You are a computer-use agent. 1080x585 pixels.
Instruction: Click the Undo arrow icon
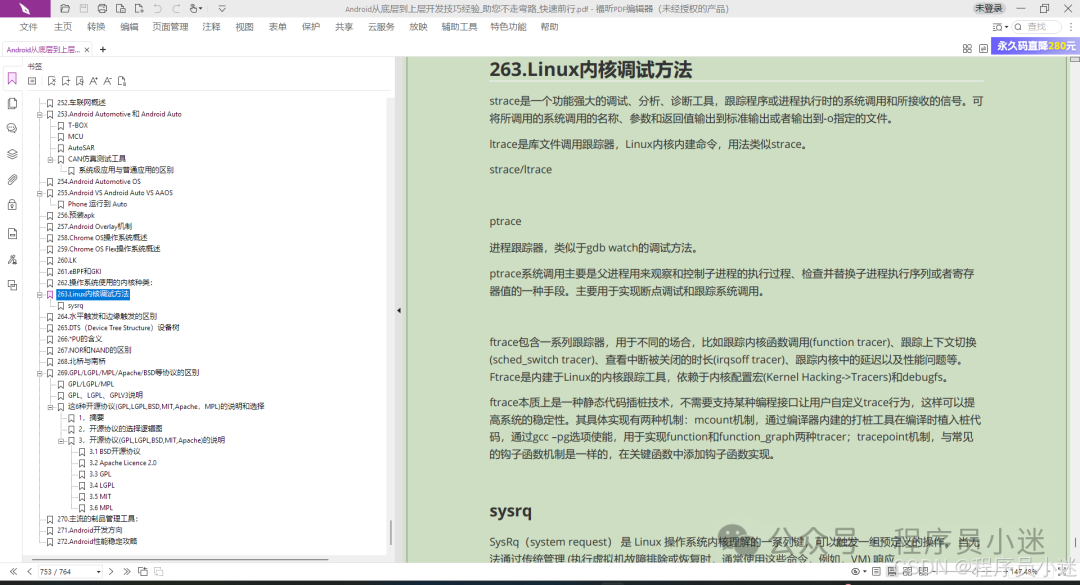158,9
